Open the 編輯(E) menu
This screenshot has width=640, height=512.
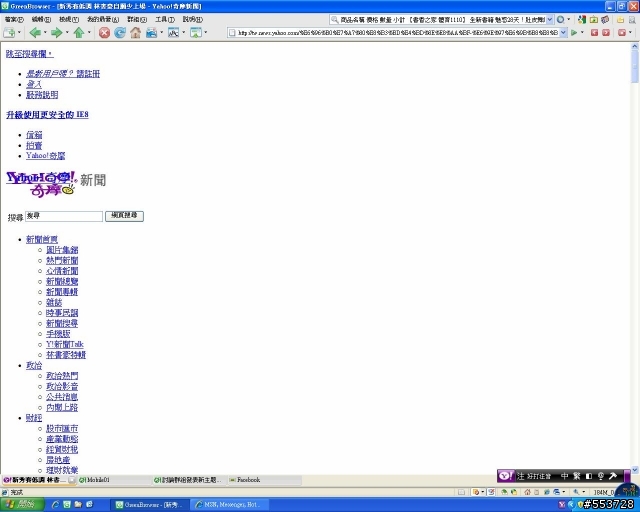(x=41, y=19)
